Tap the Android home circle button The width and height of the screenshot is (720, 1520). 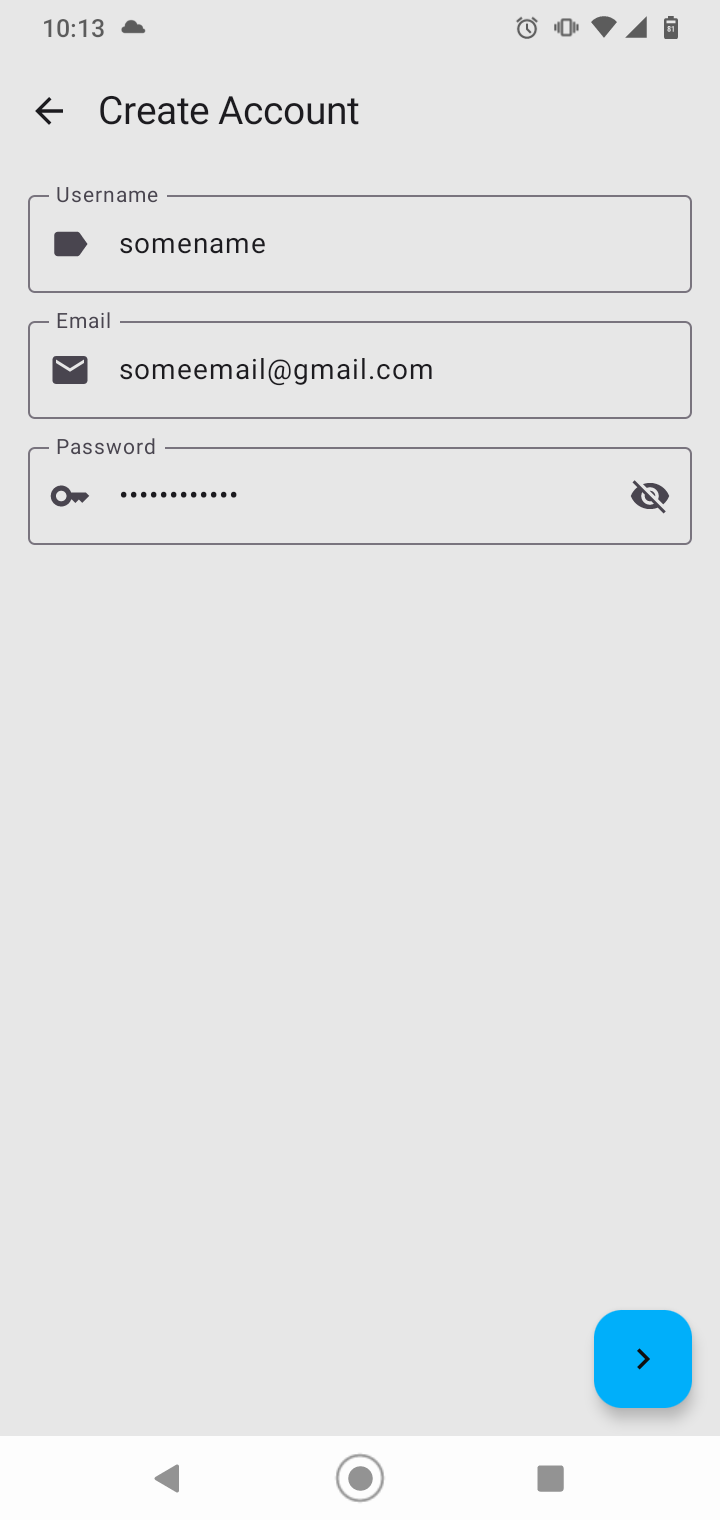tap(360, 1478)
